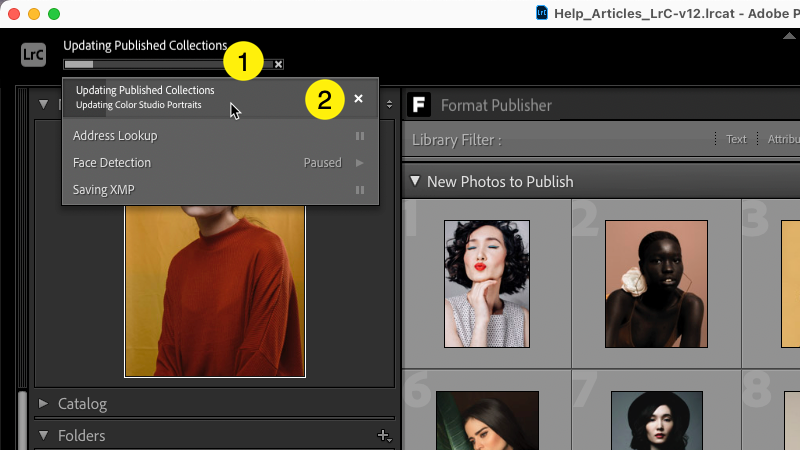800x450 pixels.
Task: Select the first portrait thumbnail with red lips
Action: tap(488, 283)
